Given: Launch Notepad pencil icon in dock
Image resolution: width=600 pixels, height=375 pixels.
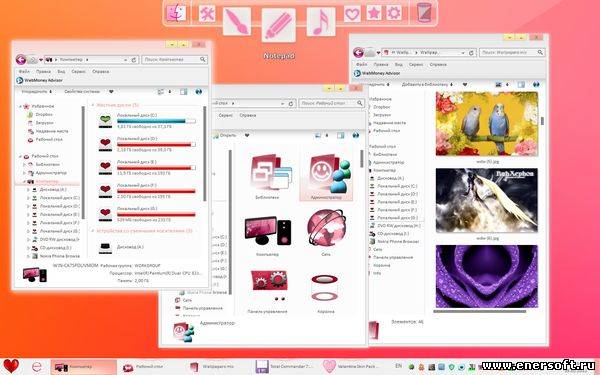Looking at the screenshot, I should tap(279, 25).
